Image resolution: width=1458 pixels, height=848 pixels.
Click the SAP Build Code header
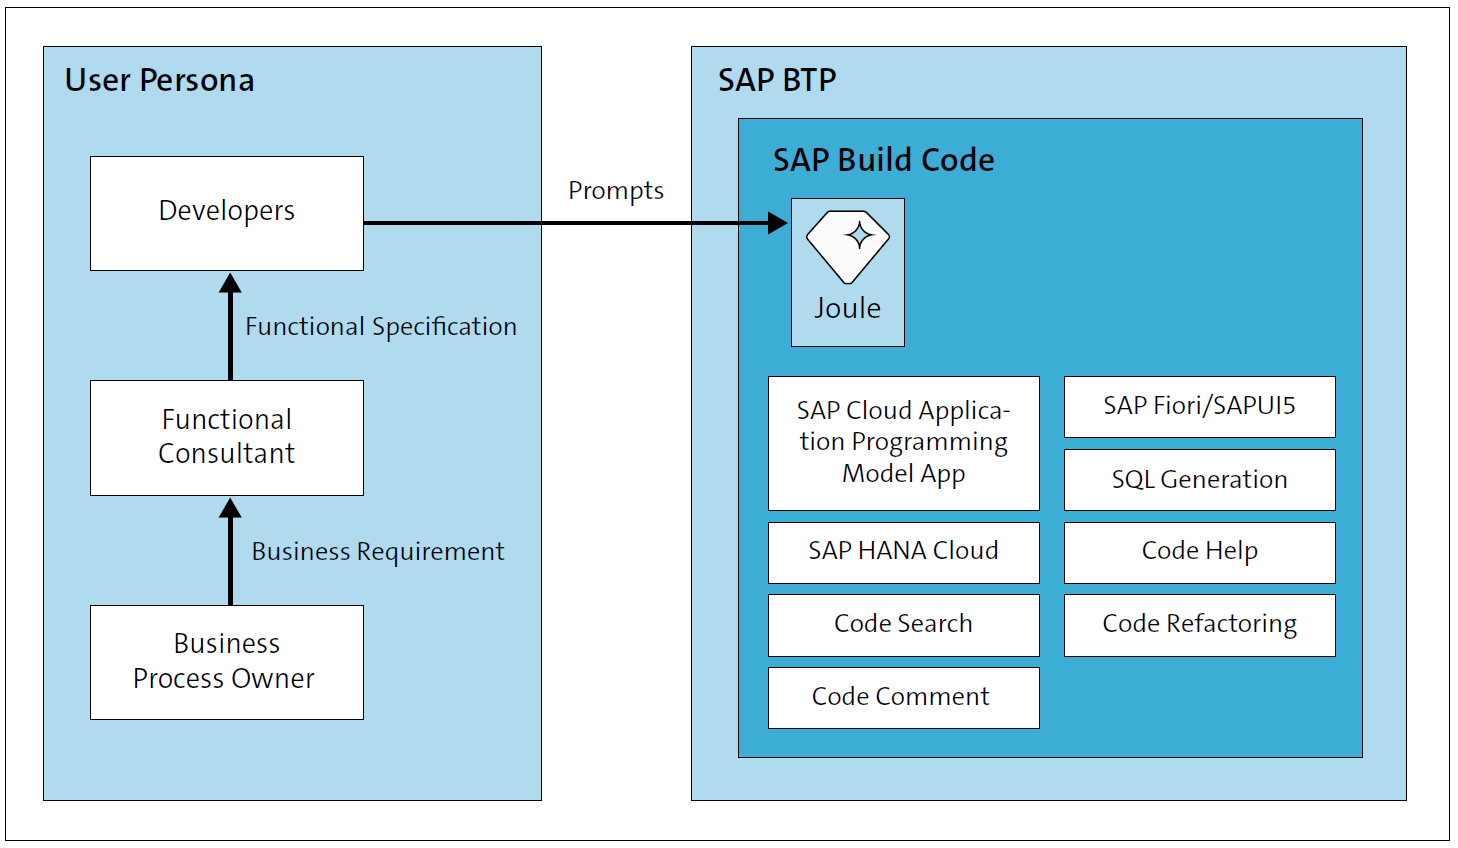click(884, 159)
